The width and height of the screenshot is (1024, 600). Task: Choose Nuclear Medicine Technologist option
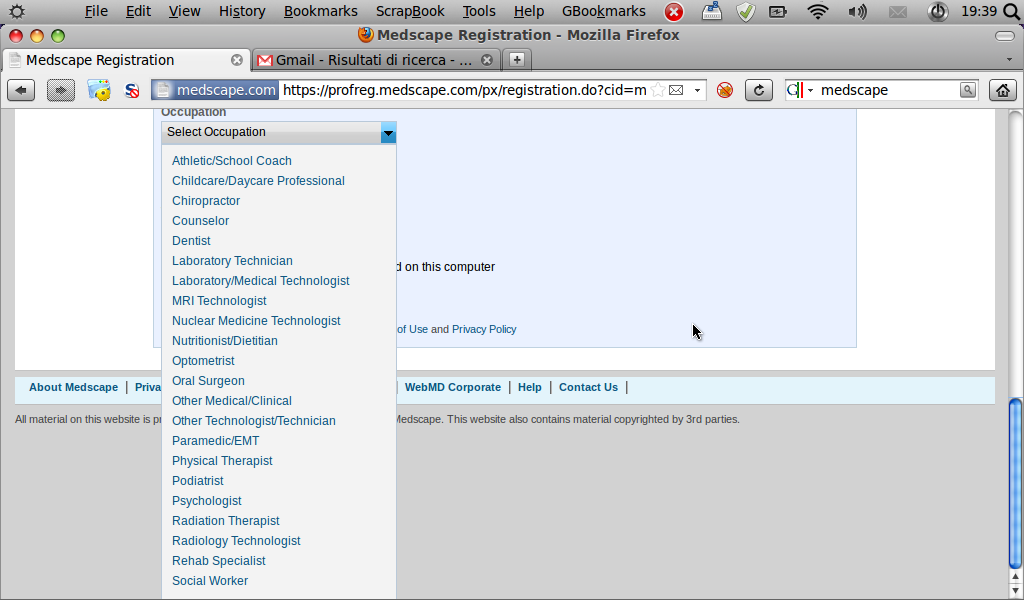pos(256,321)
